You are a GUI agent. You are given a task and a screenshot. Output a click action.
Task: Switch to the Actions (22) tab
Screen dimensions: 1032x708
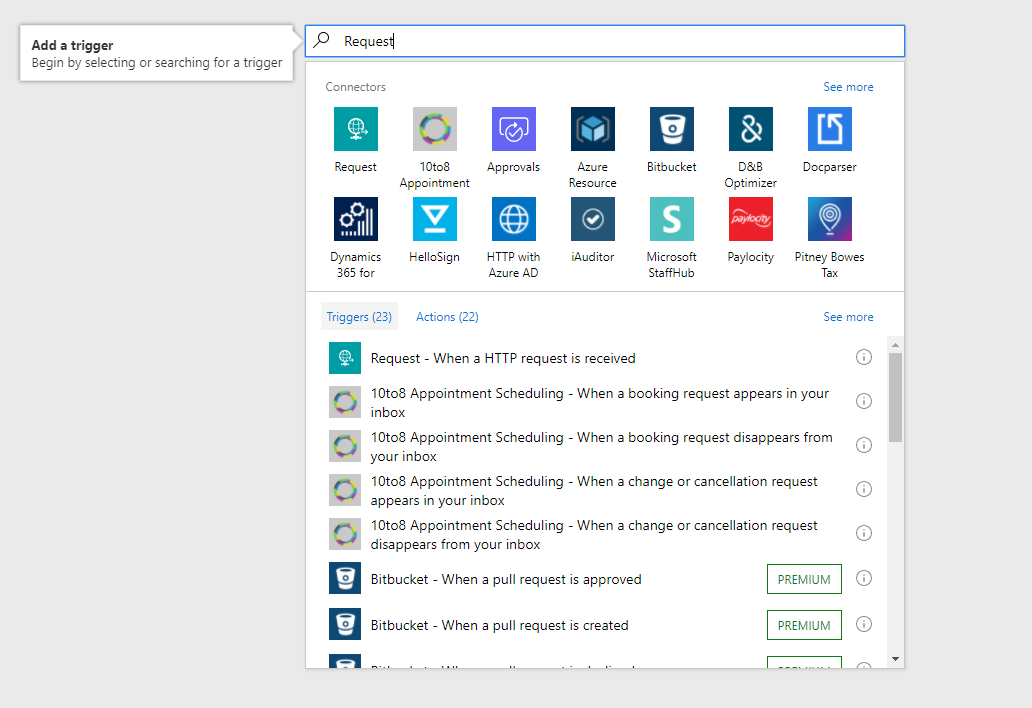[448, 316]
